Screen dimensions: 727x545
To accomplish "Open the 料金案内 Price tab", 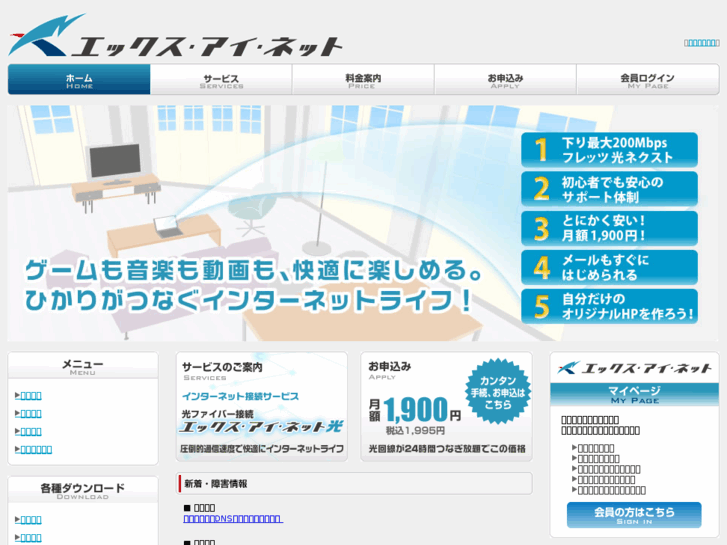I will [363, 80].
